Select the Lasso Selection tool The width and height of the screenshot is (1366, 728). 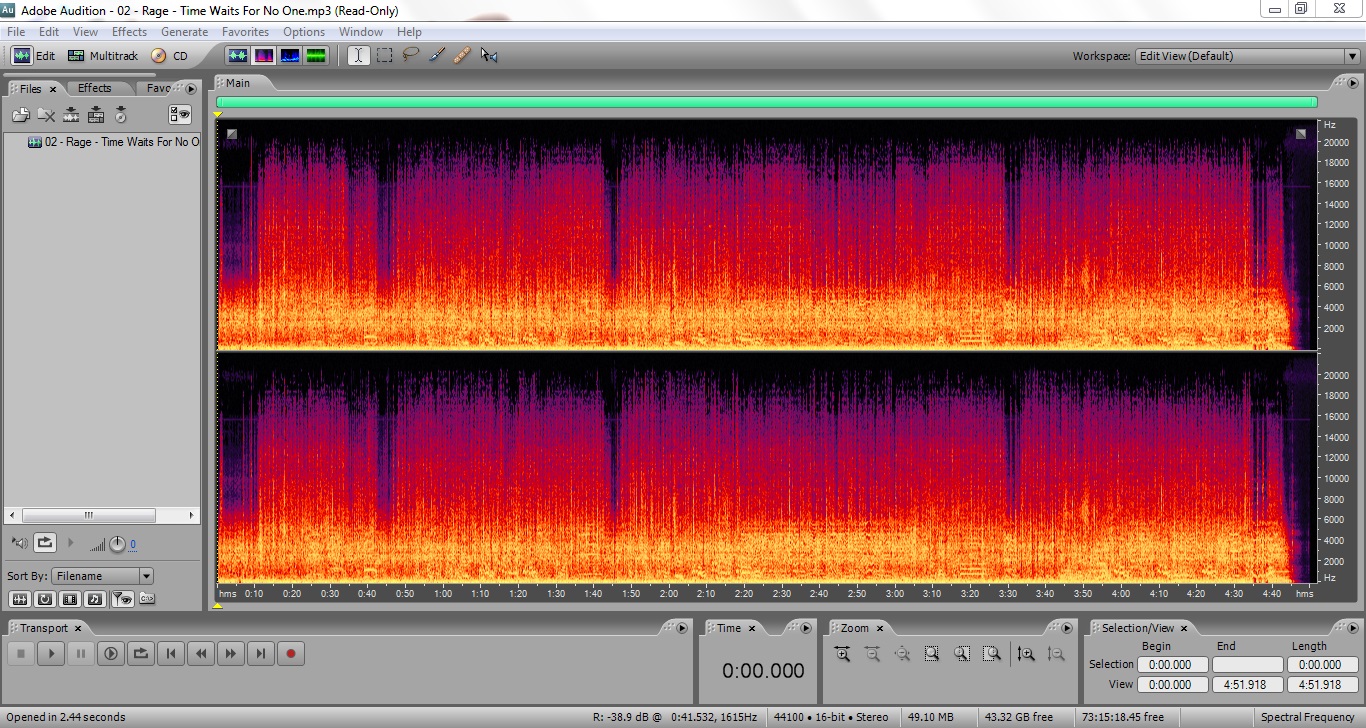click(410, 56)
